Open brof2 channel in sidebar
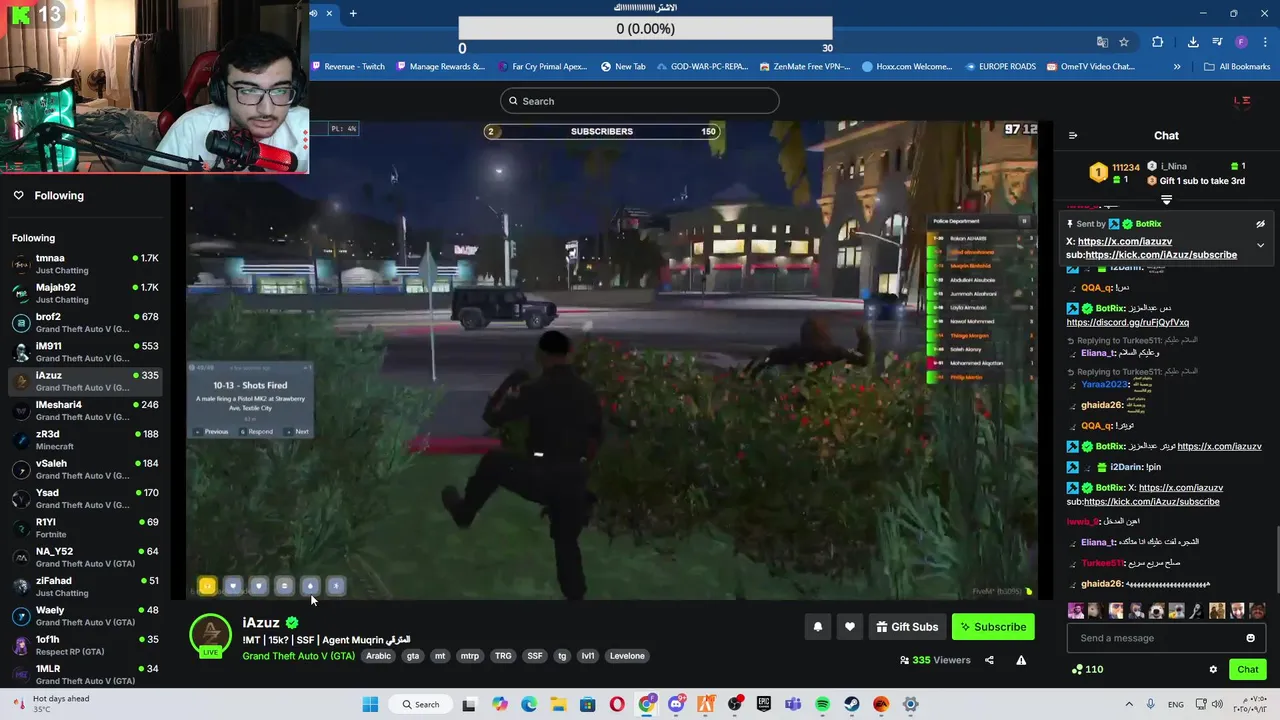This screenshot has height=720, width=1280. [85, 322]
